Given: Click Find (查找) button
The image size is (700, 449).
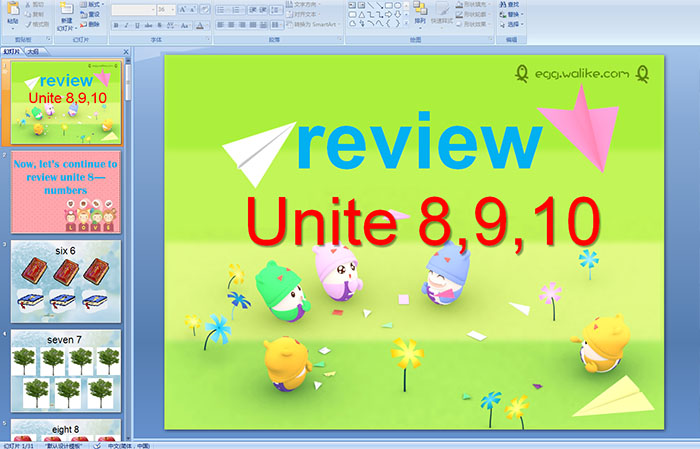Looking at the screenshot, I should [510, 4].
